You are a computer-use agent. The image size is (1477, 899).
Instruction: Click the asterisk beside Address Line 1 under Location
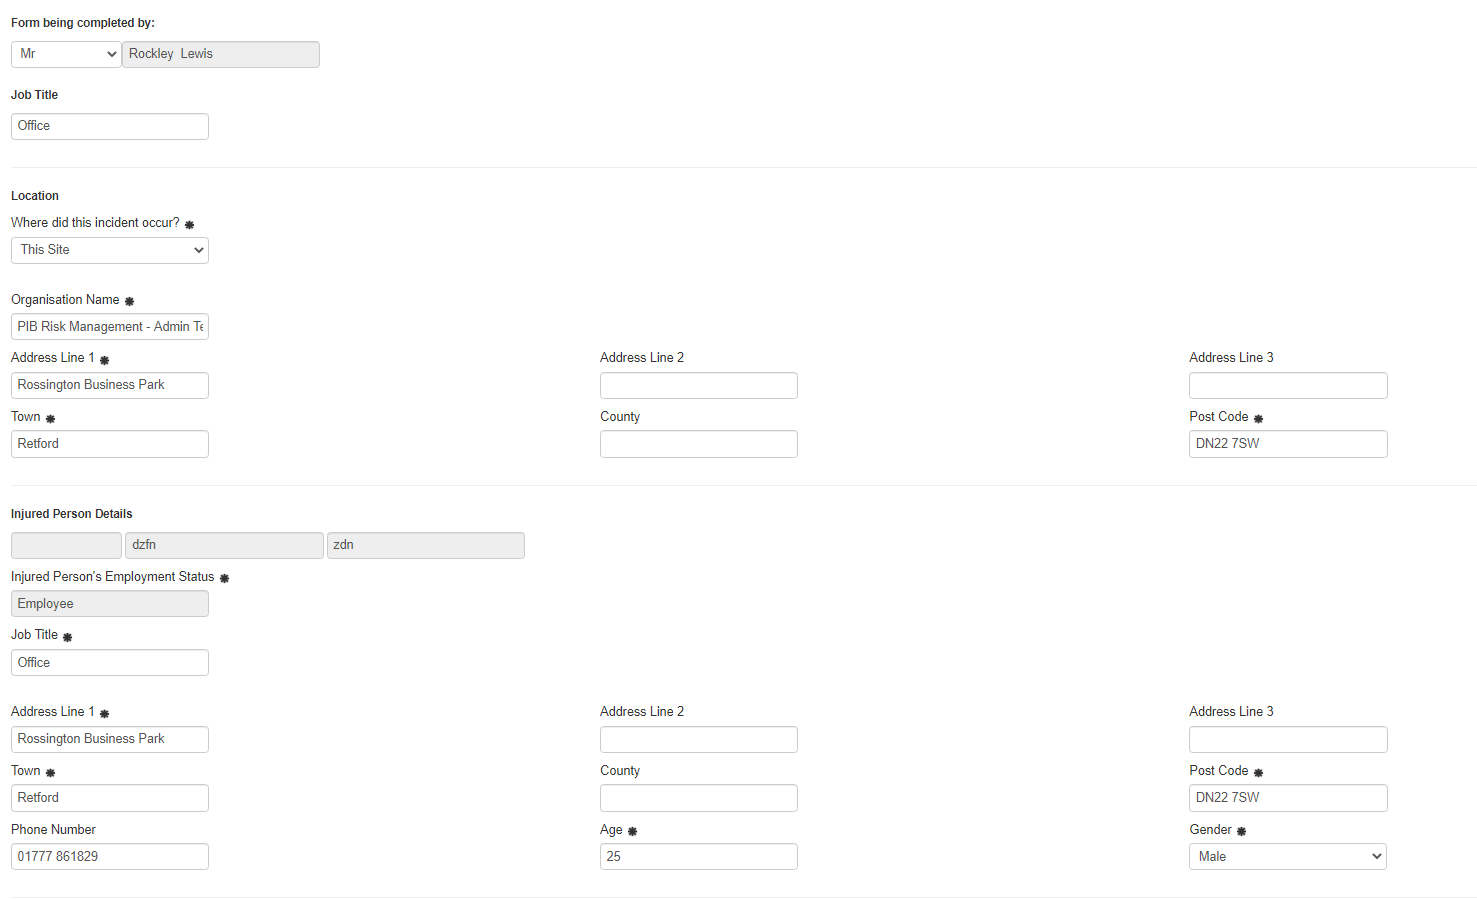tap(104, 358)
